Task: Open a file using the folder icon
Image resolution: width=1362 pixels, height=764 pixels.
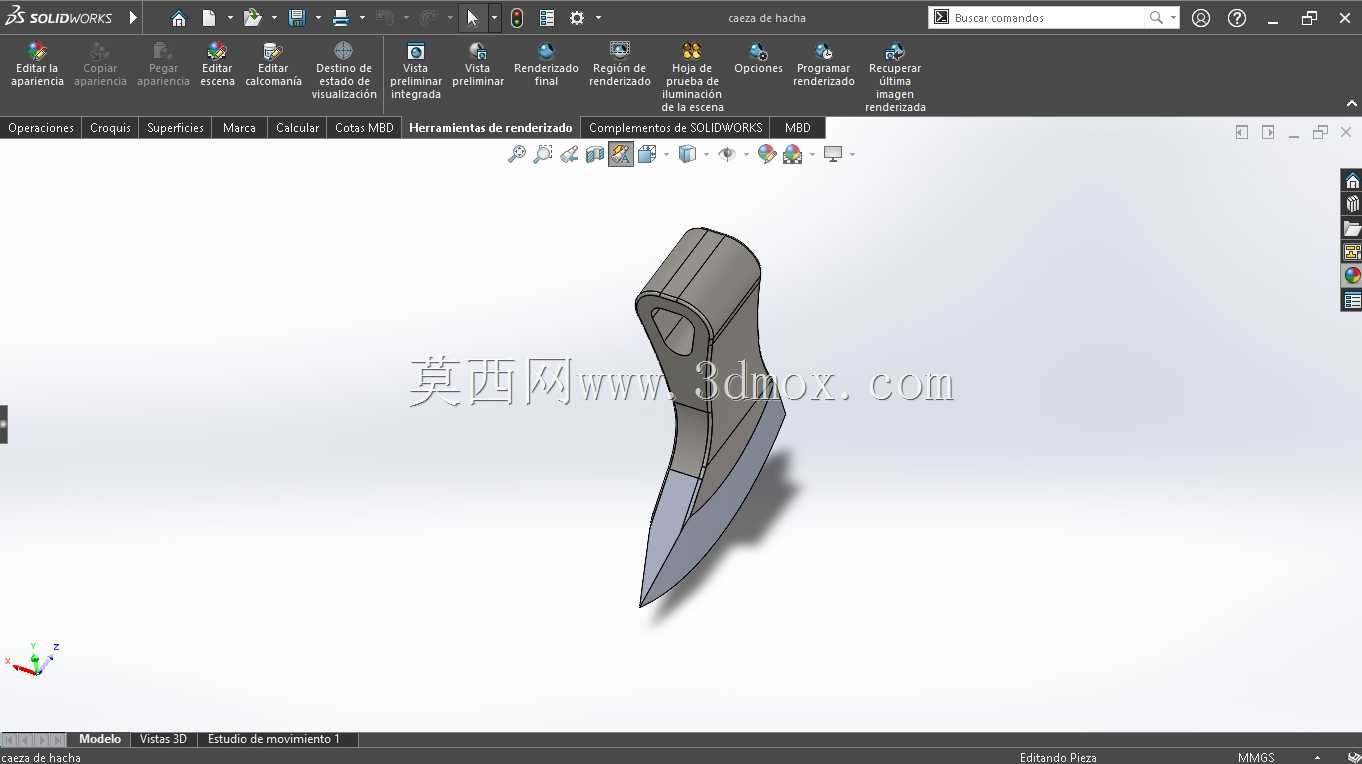Action: click(252, 18)
